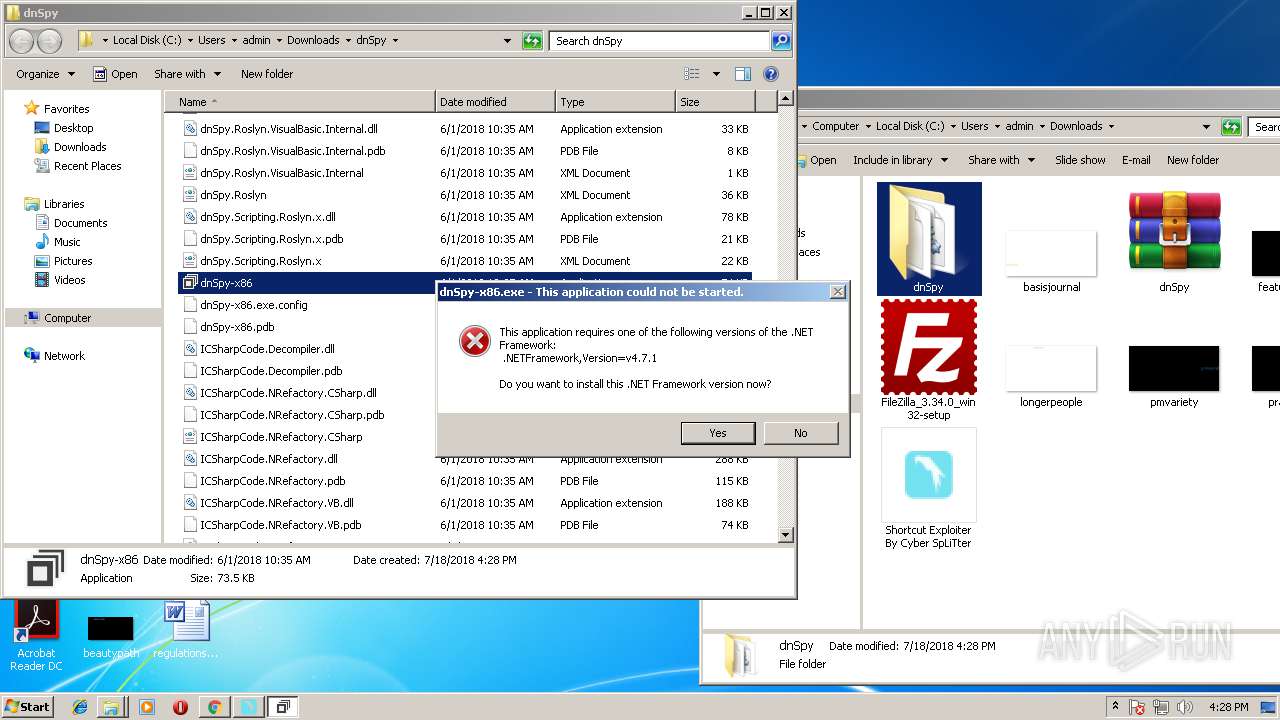Go forward in dnSpy window
1280x720 pixels.
coord(49,41)
